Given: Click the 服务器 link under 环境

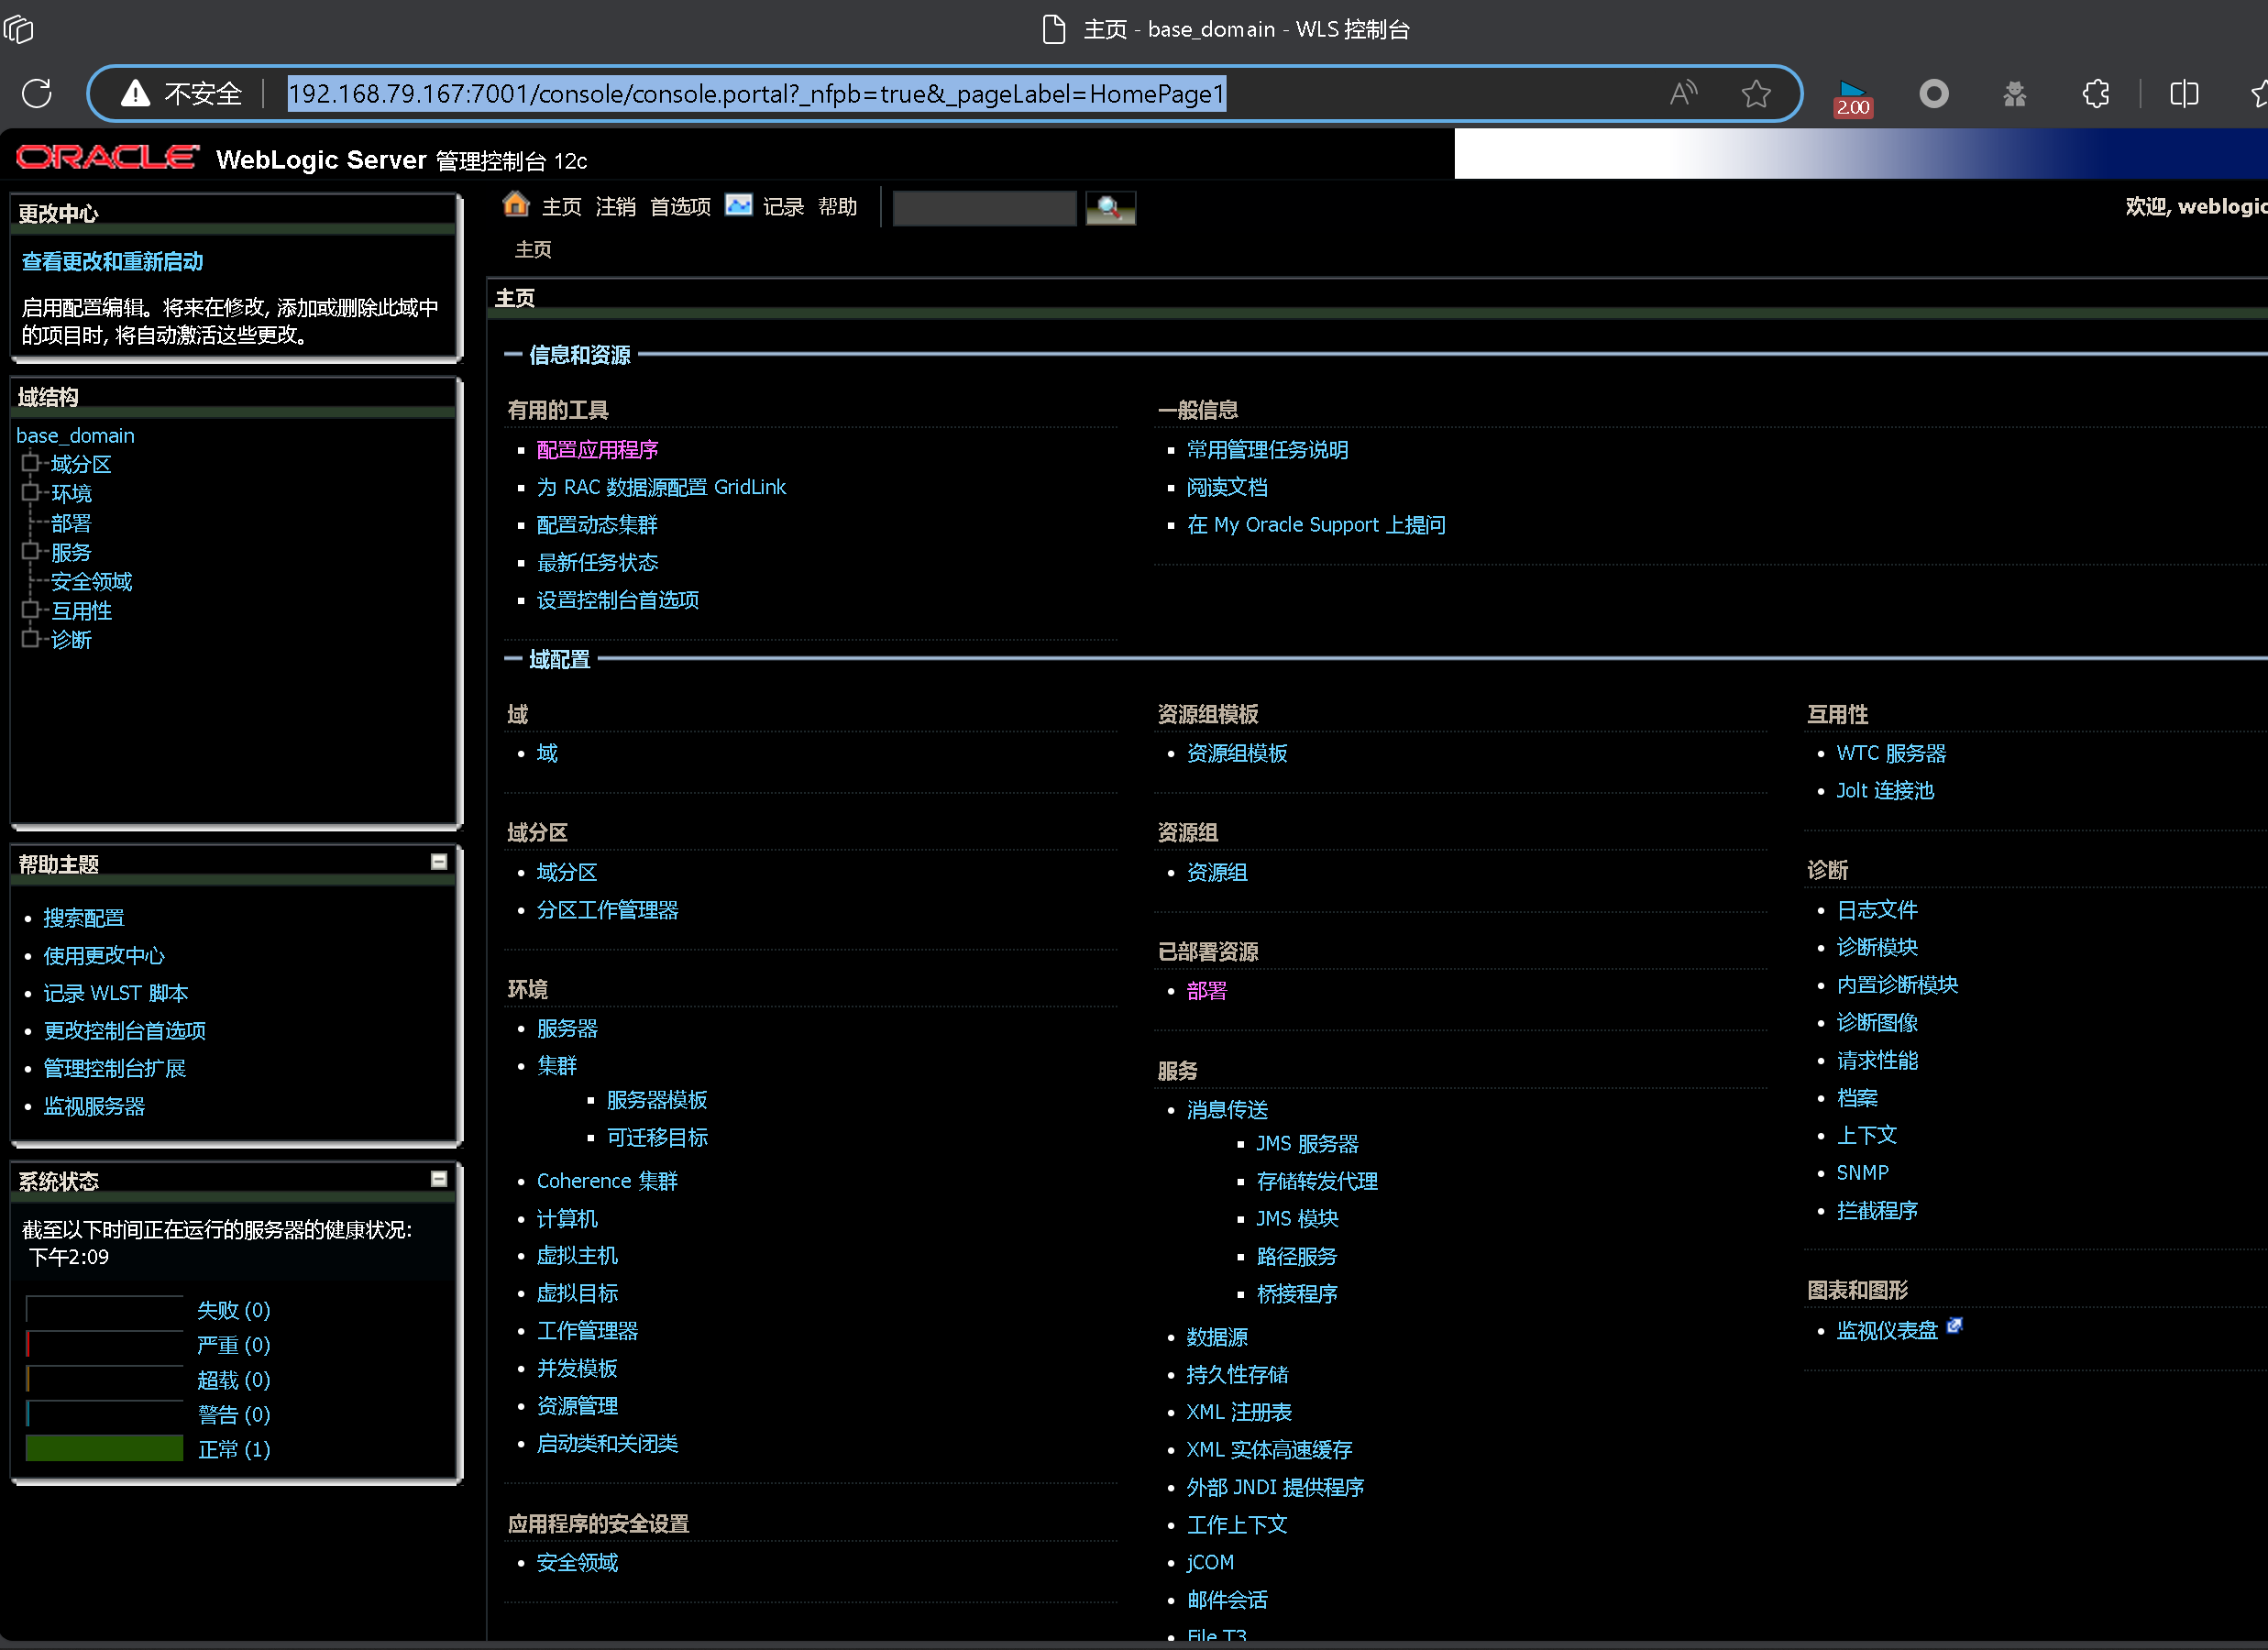Looking at the screenshot, I should 567,1029.
